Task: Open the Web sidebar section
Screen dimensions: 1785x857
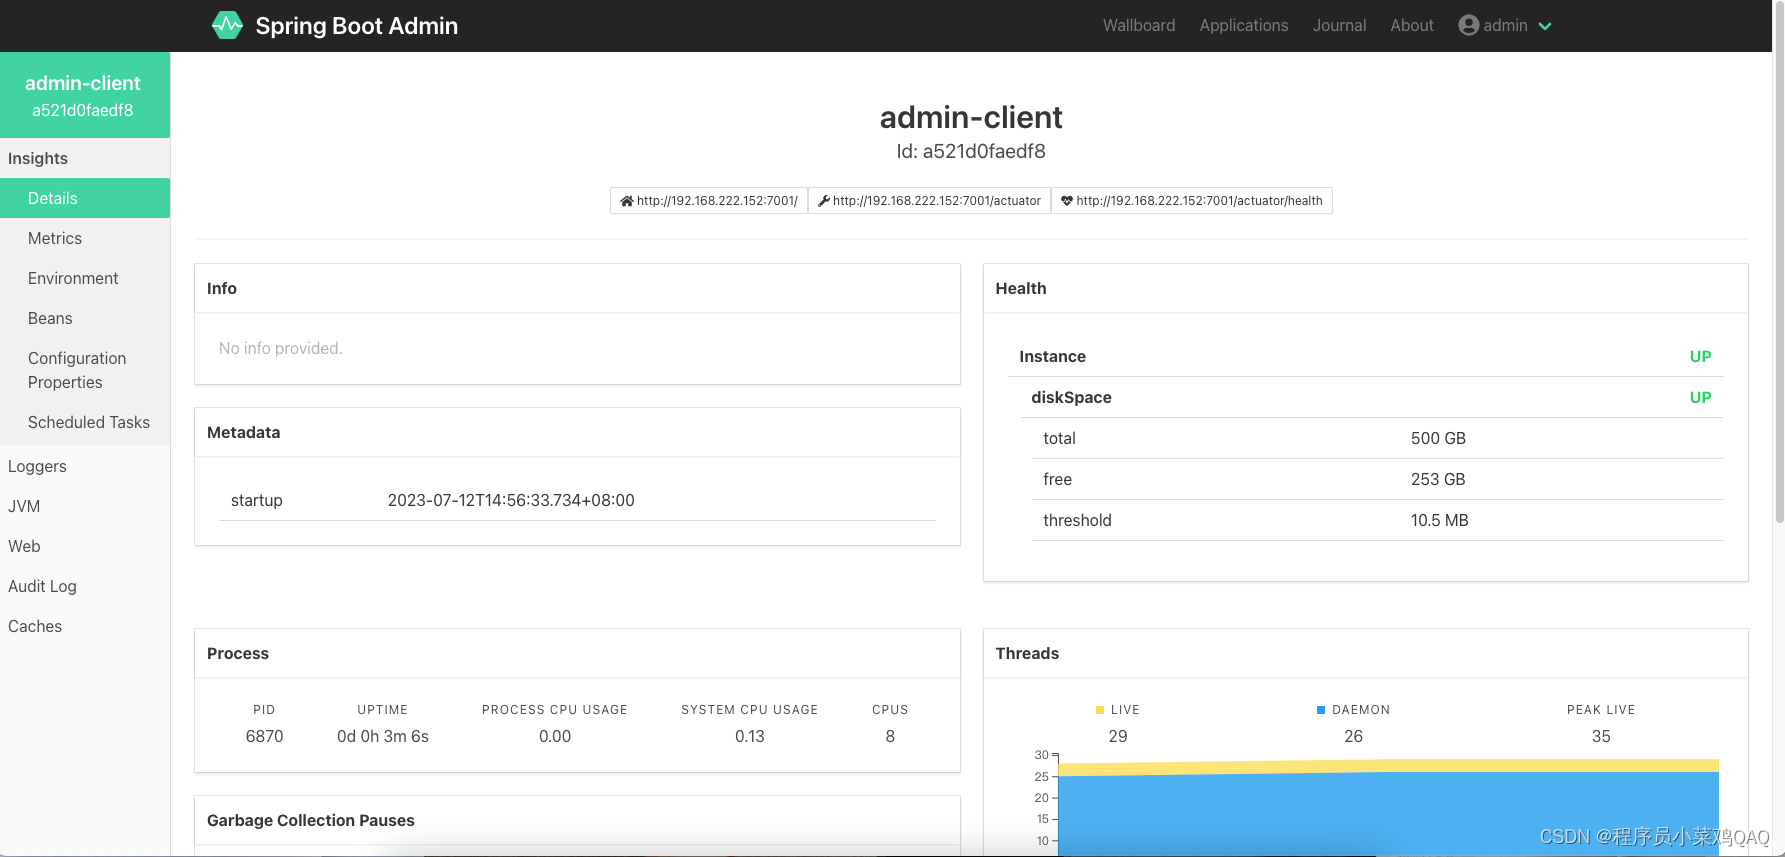Action: pos(85,546)
